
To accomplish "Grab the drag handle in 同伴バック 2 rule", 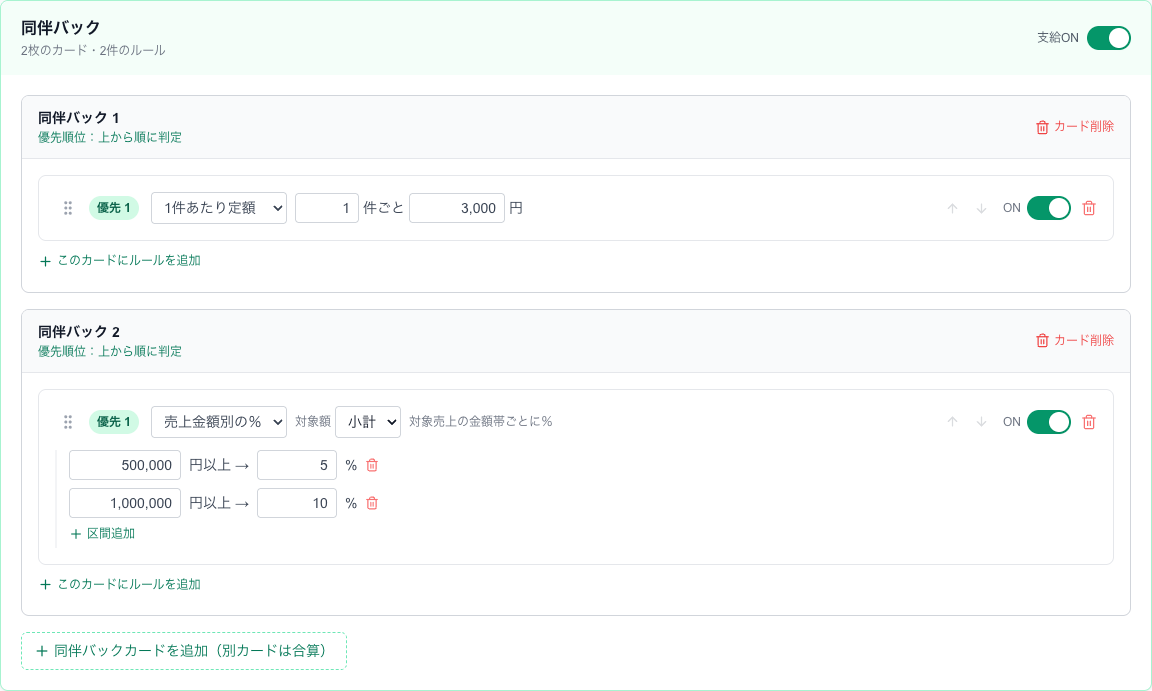I will pos(68,422).
